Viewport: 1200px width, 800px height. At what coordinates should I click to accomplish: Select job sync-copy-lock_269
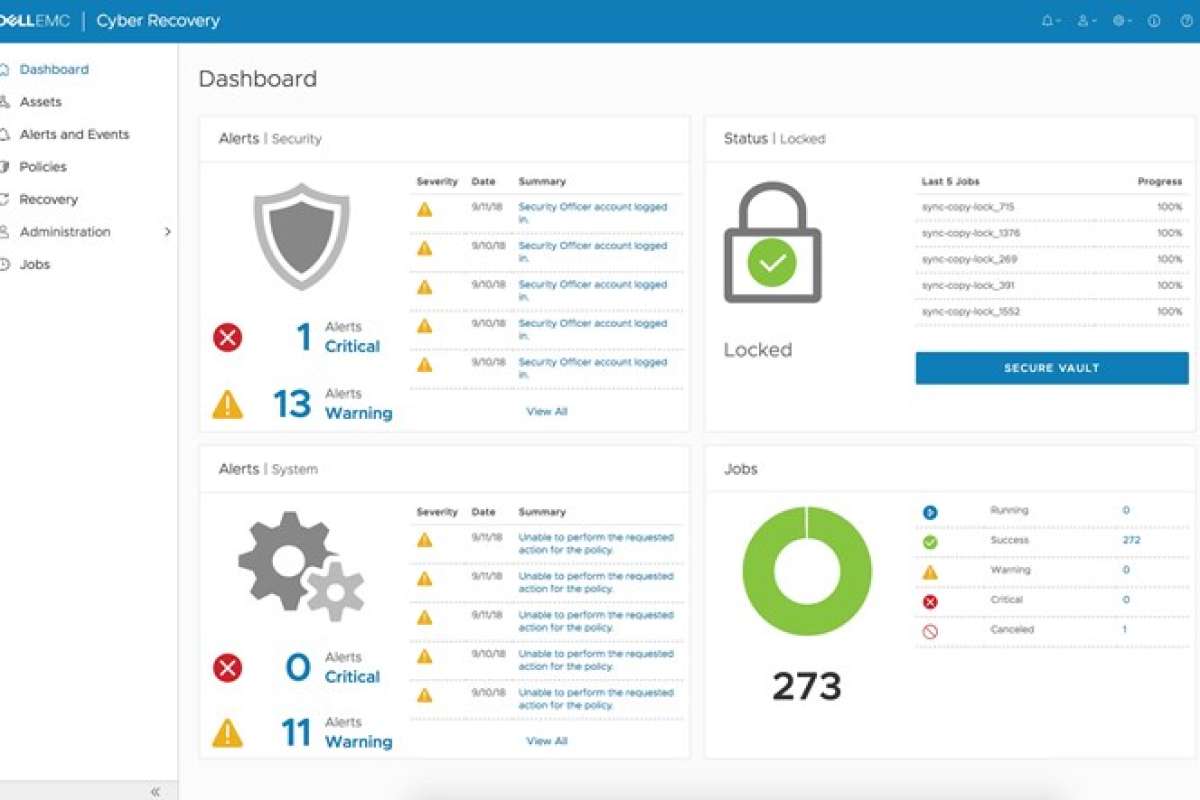(968, 259)
